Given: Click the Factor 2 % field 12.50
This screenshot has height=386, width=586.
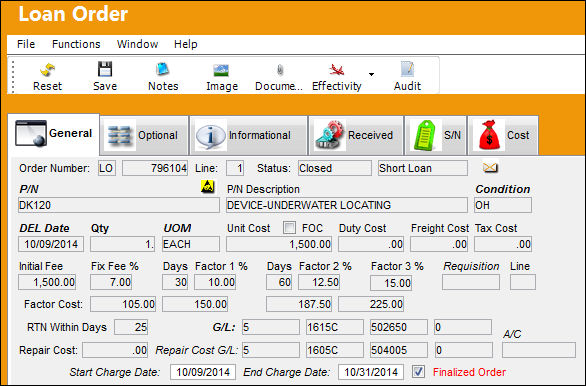Looking at the screenshot, I should (x=319, y=282).
